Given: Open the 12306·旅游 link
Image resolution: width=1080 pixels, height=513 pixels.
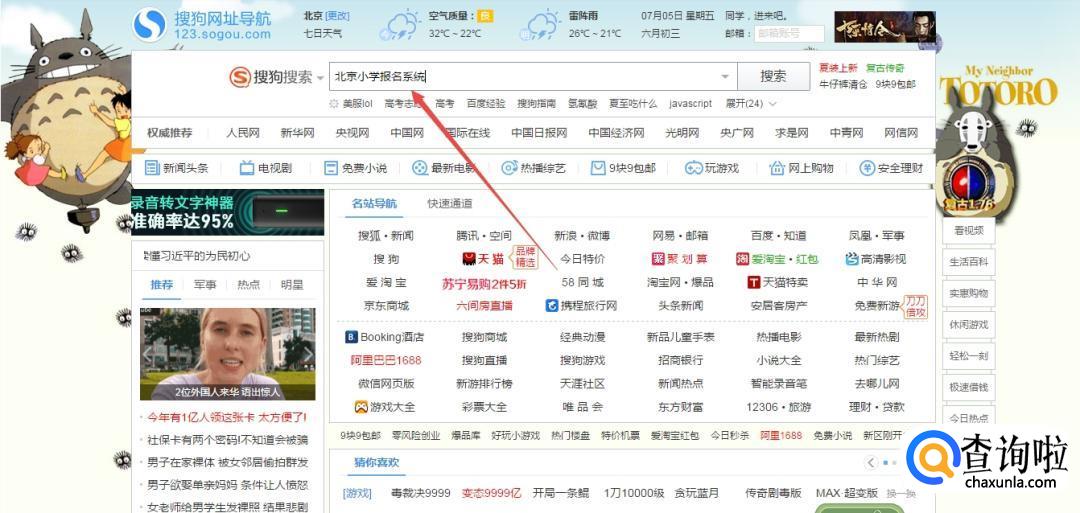Looking at the screenshot, I should point(778,407).
